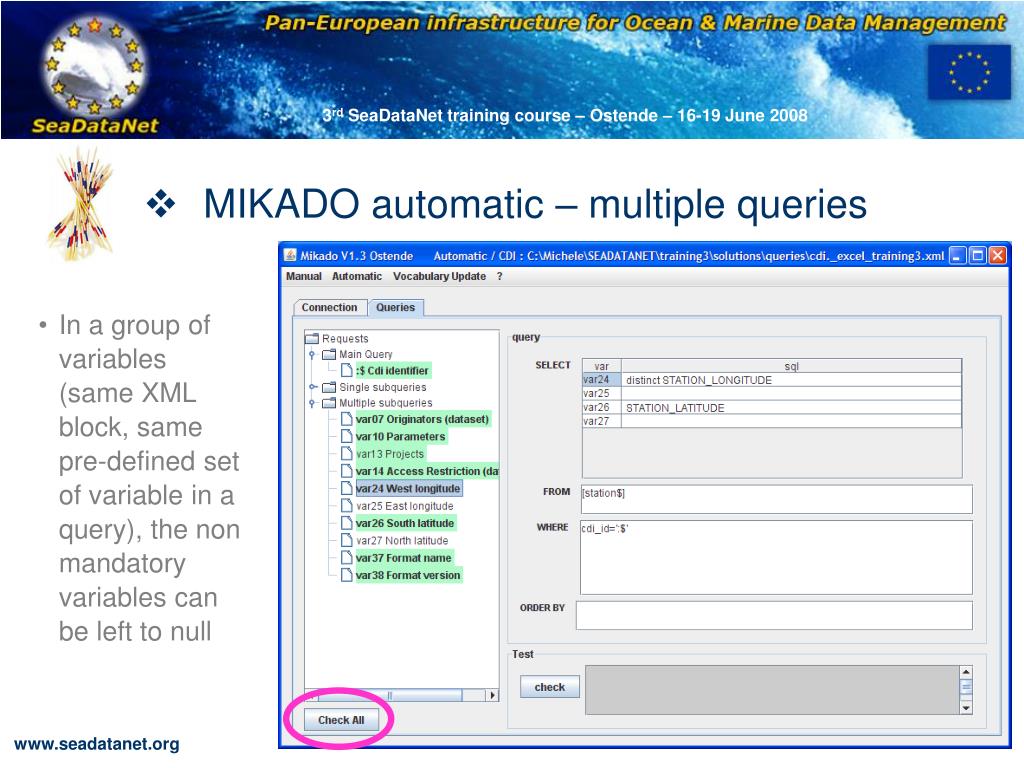Click document icon beside var38 Format version
This screenshot has width=1024, height=768.
coord(347,575)
